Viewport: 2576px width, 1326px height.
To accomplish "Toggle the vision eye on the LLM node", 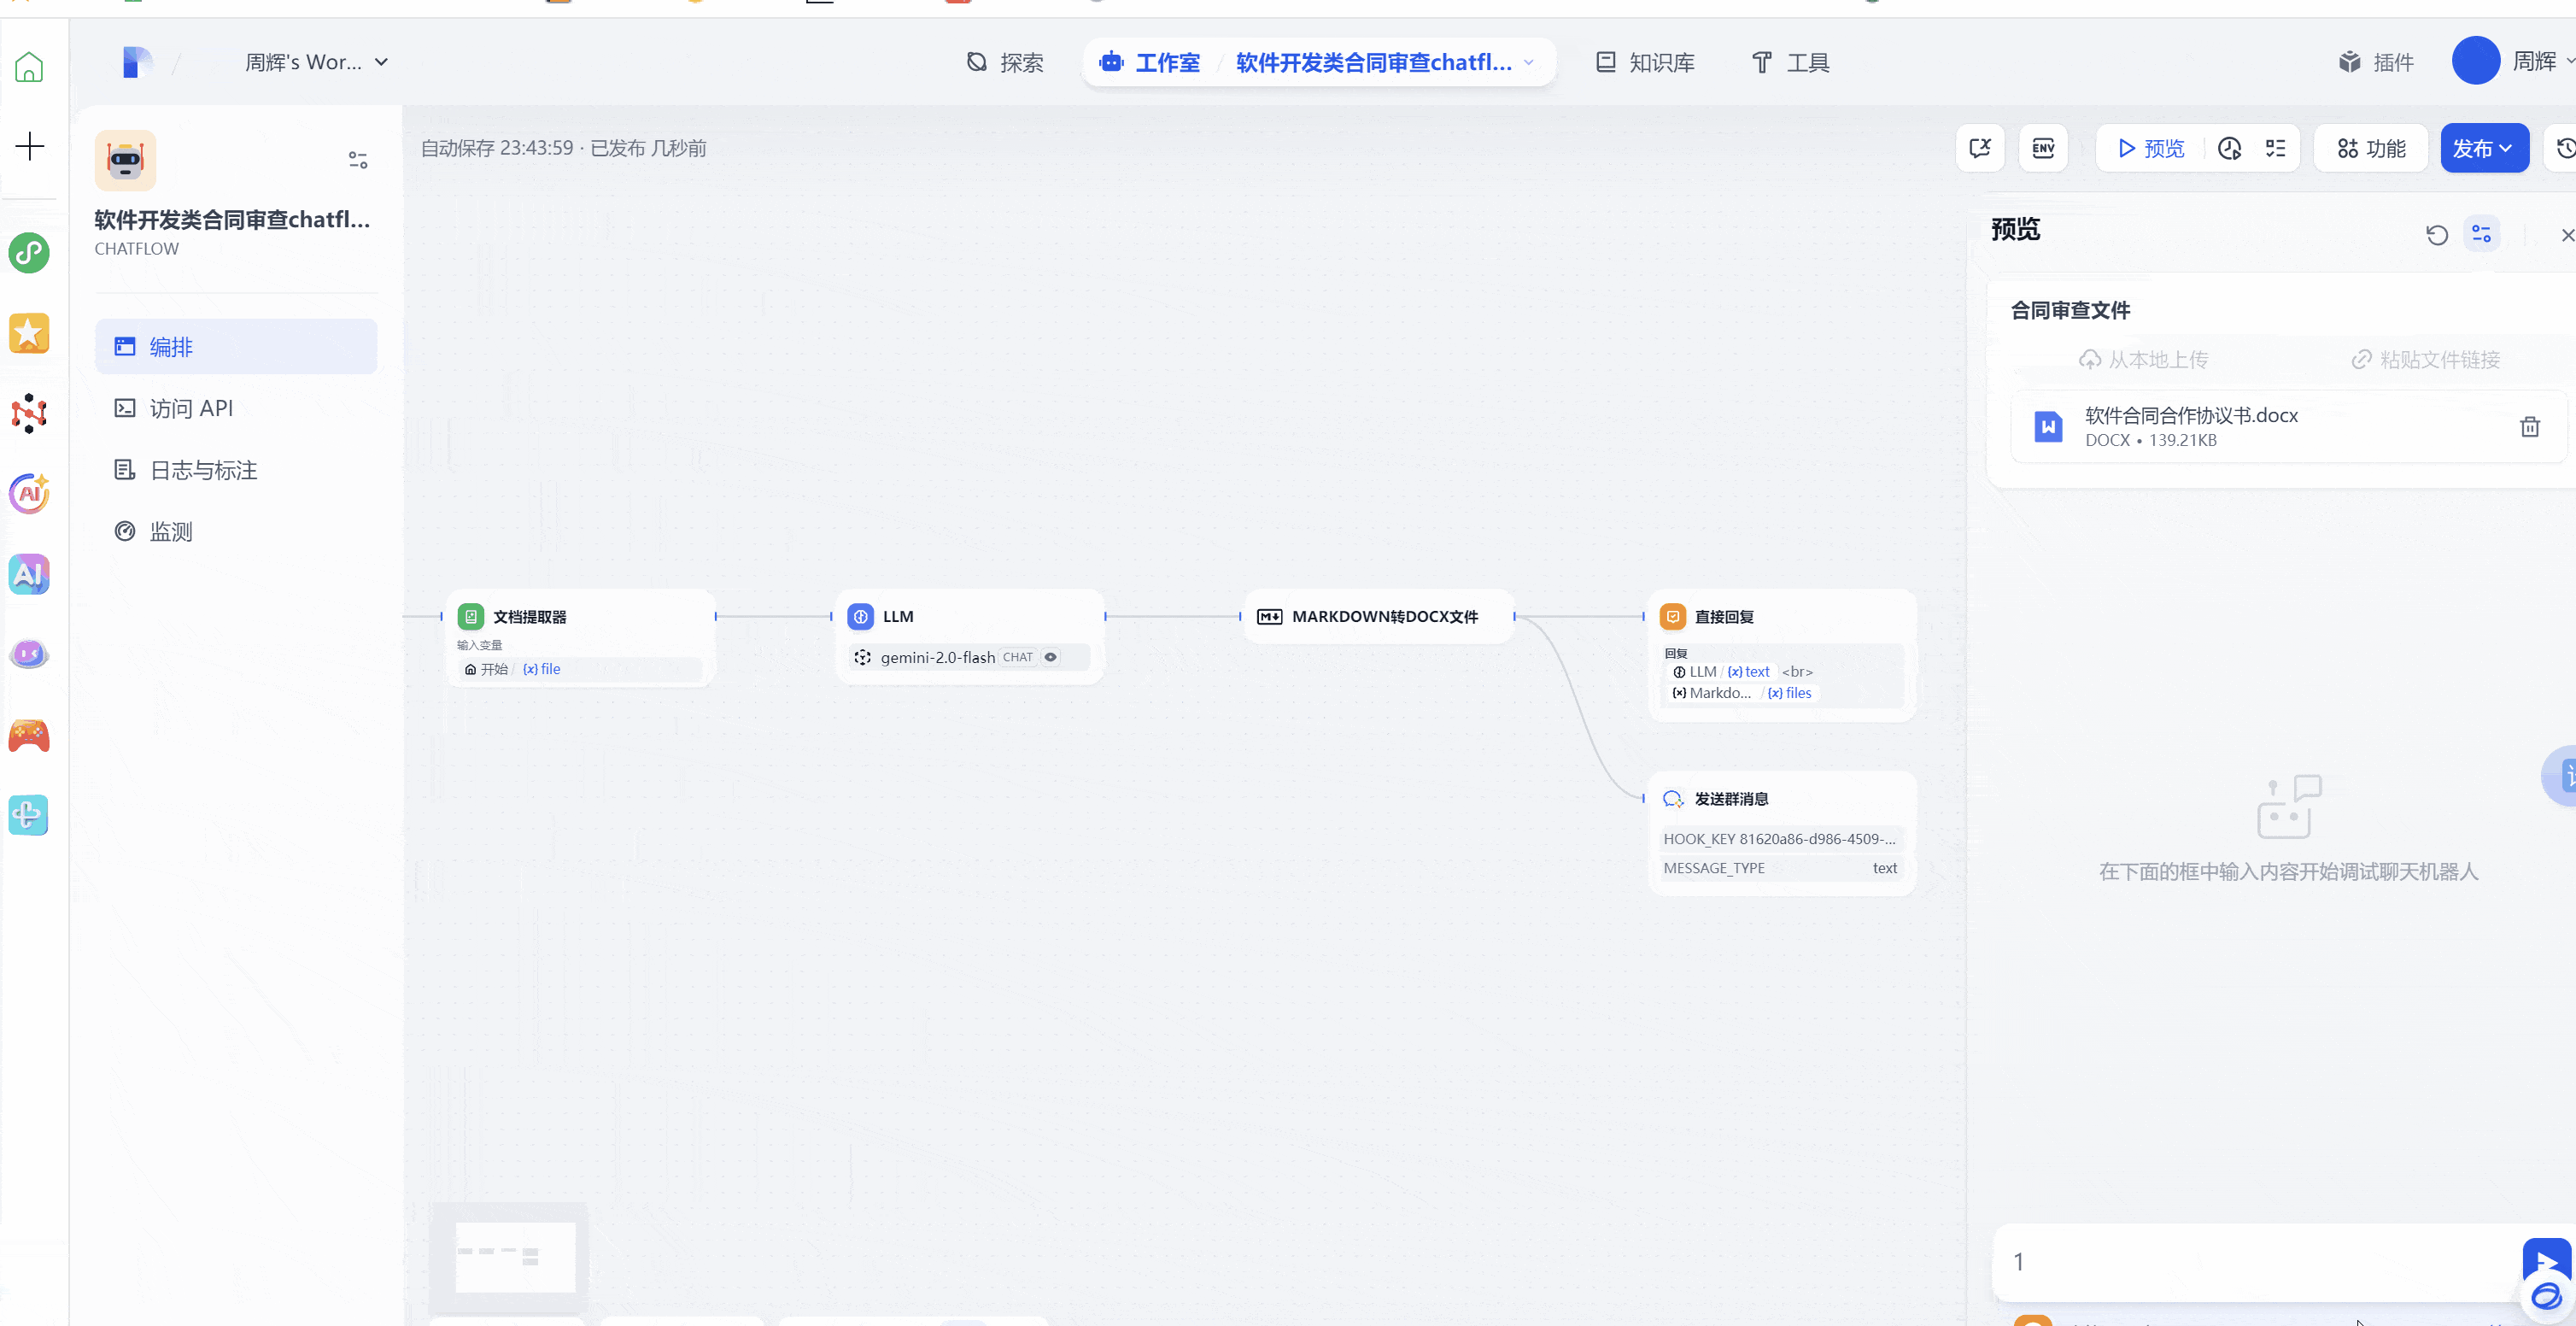I will point(1050,657).
